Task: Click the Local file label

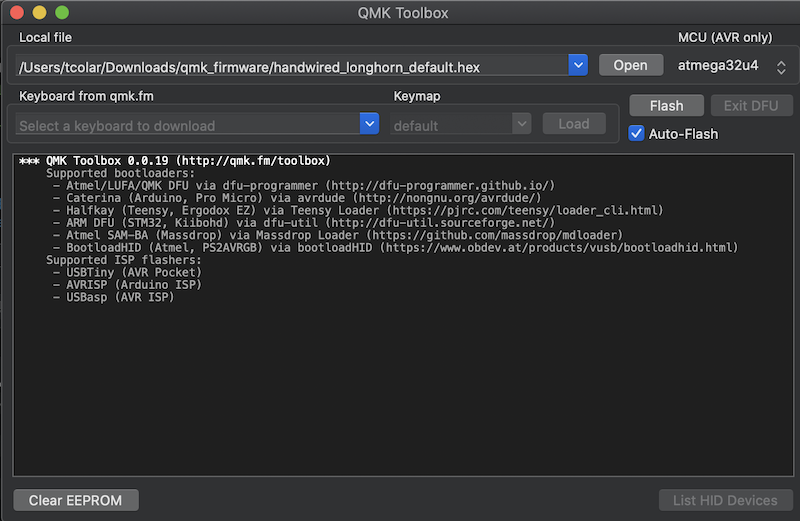Action: [45, 37]
